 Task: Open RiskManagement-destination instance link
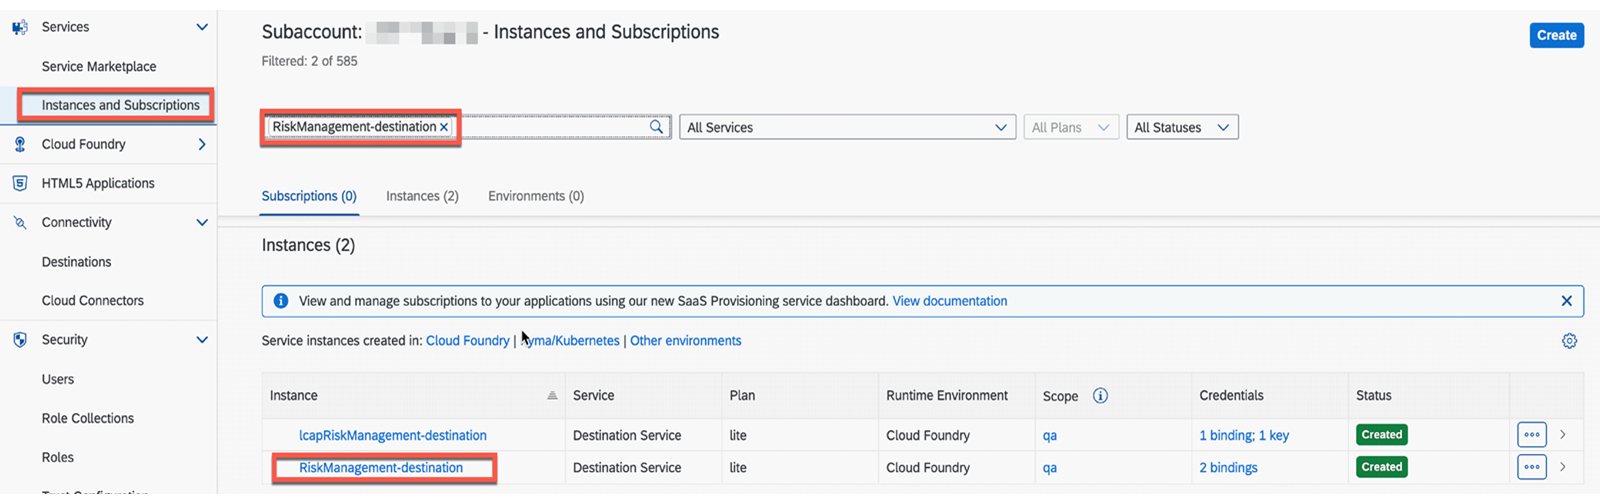tap(381, 467)
